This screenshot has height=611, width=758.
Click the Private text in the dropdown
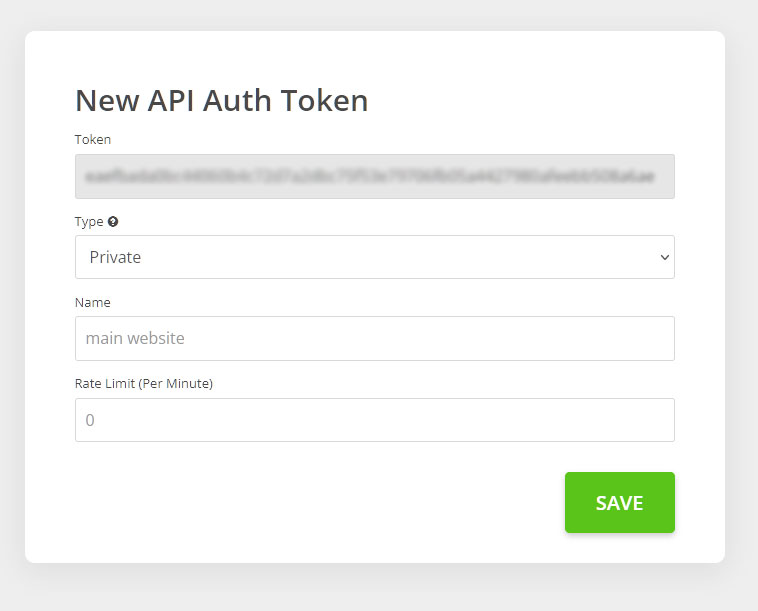tap(115, 257)
